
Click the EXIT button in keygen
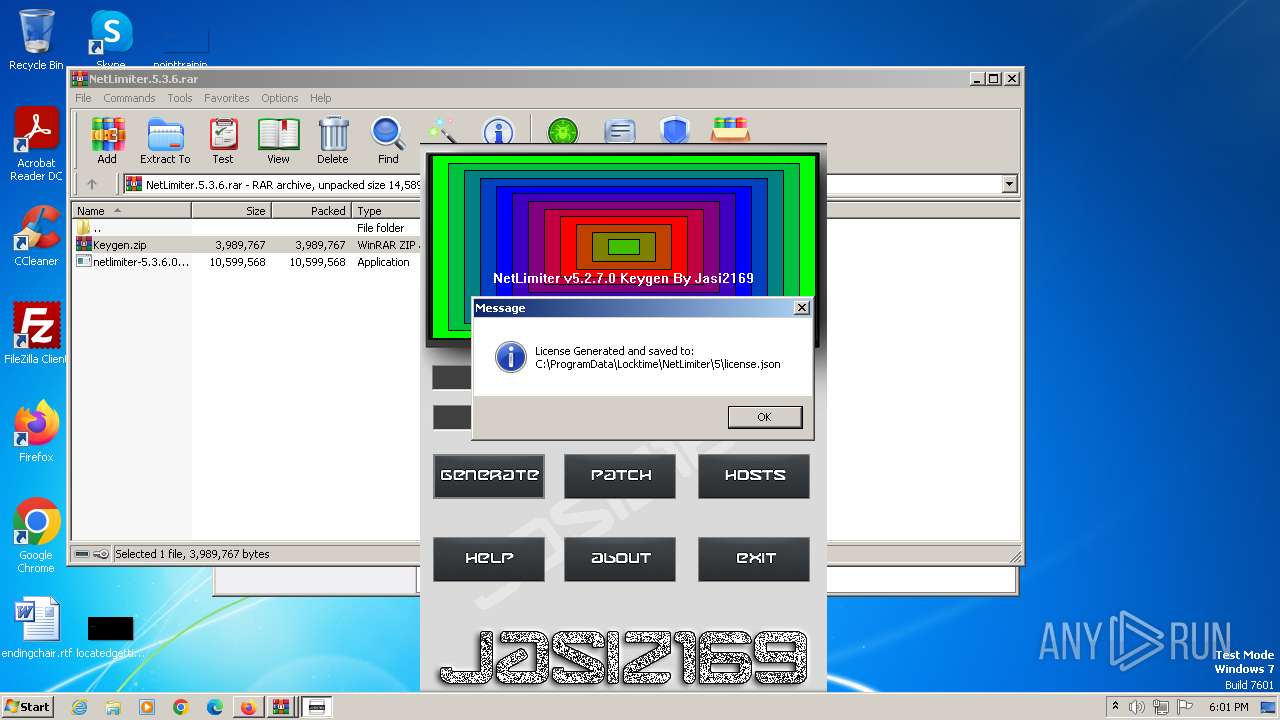(754, 559)
